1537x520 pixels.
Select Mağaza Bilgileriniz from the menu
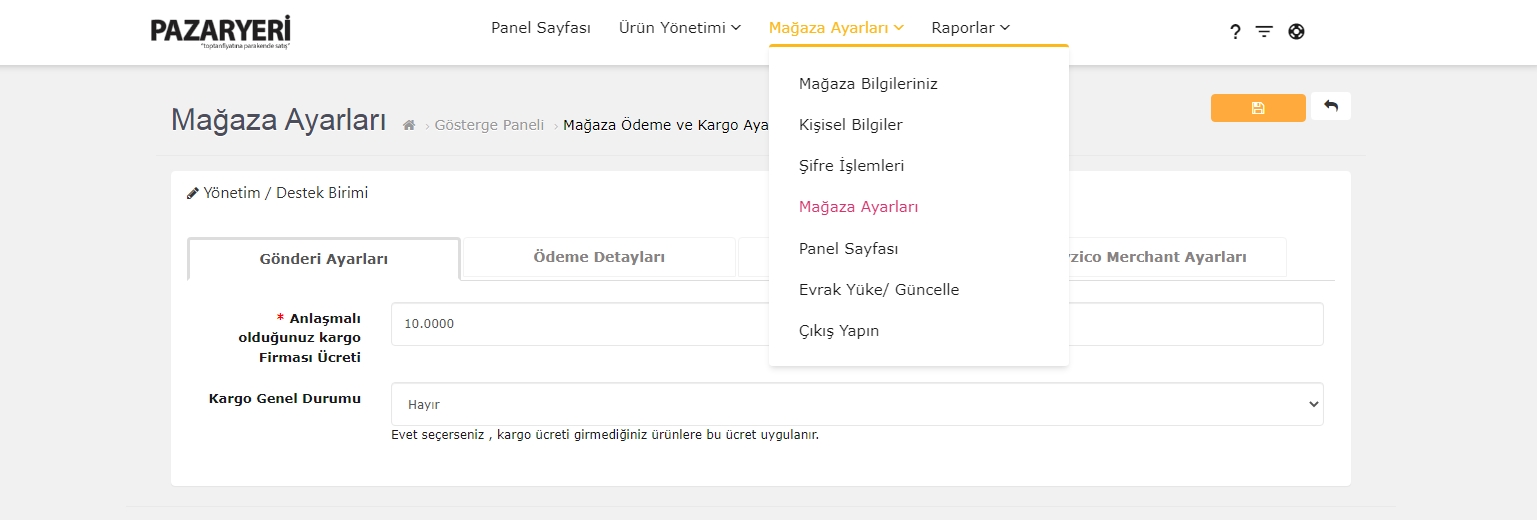(868, 84)
